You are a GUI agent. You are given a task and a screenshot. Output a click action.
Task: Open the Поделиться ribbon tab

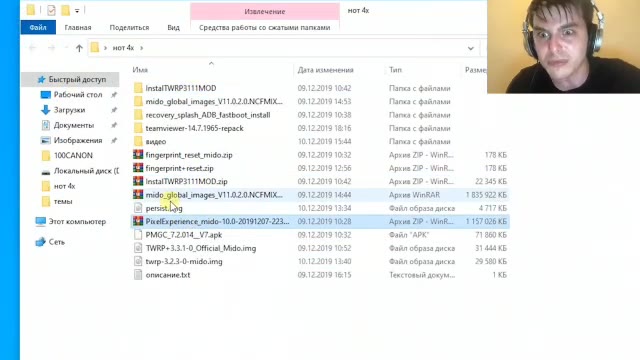[x=129, y=27]
